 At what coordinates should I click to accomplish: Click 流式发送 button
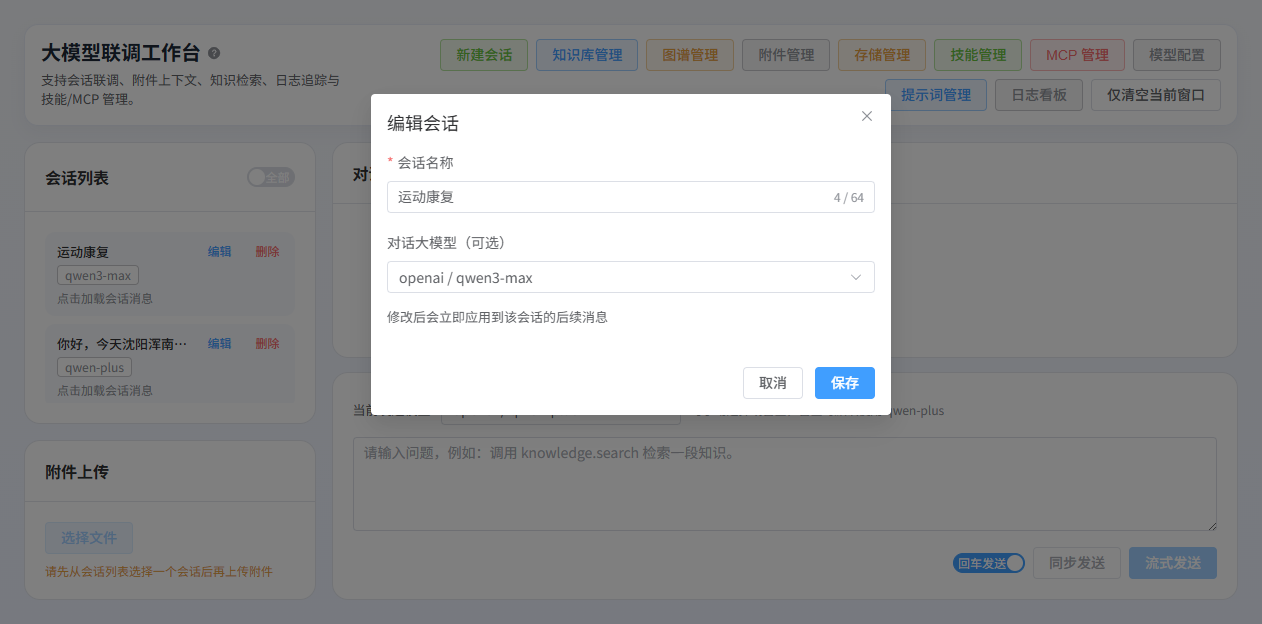point(1173,563)
